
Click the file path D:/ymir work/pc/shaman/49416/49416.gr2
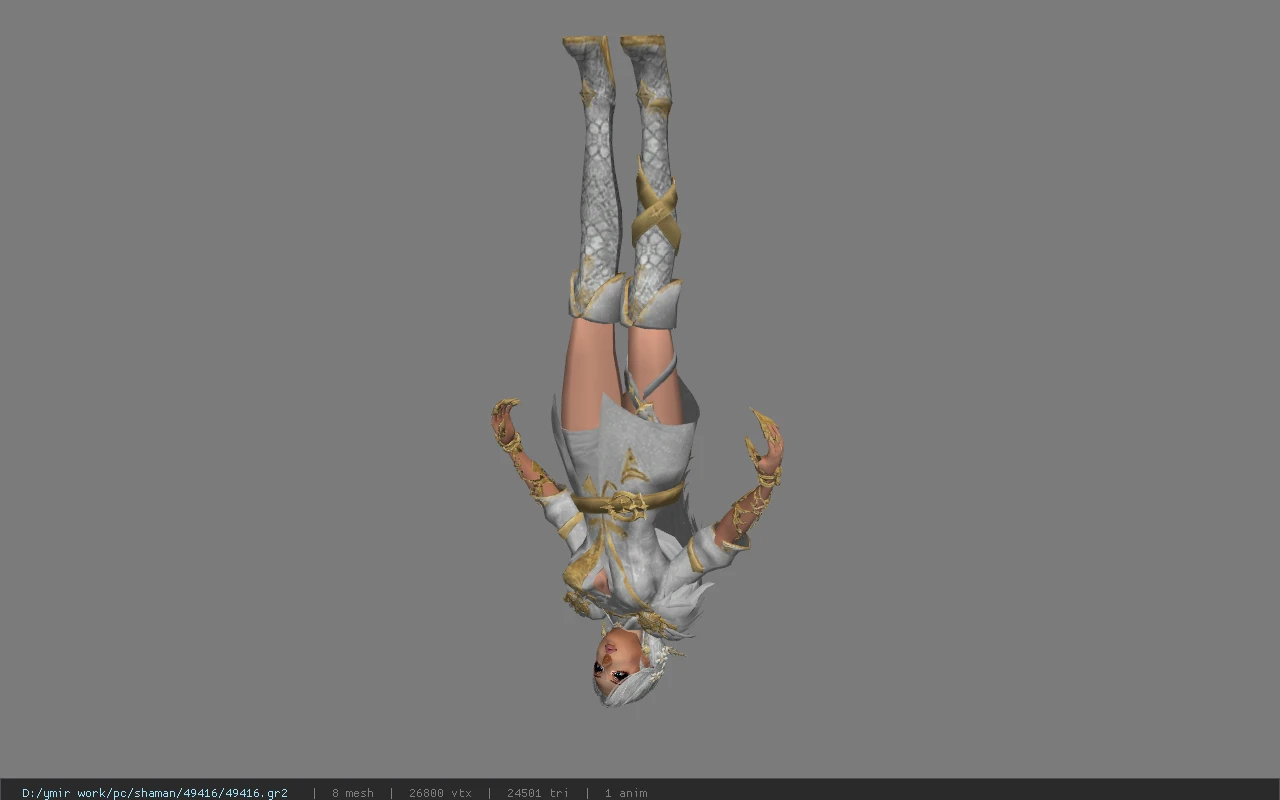coord(155,793)
